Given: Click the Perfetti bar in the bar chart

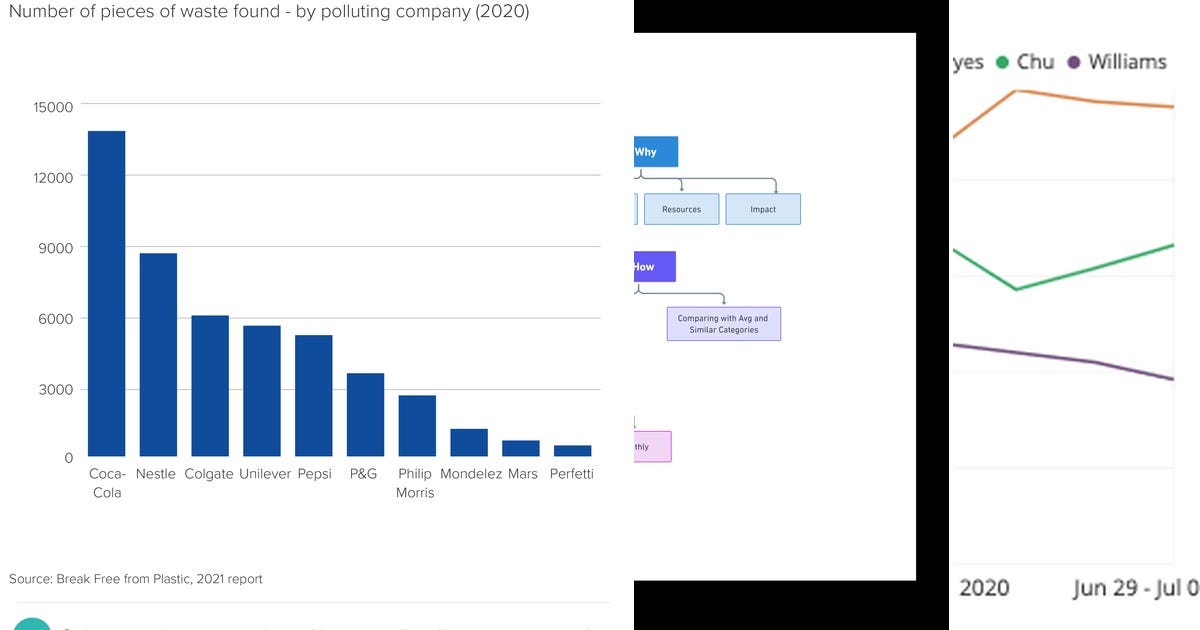Looking at the screenshot, I should click(571, 451).
